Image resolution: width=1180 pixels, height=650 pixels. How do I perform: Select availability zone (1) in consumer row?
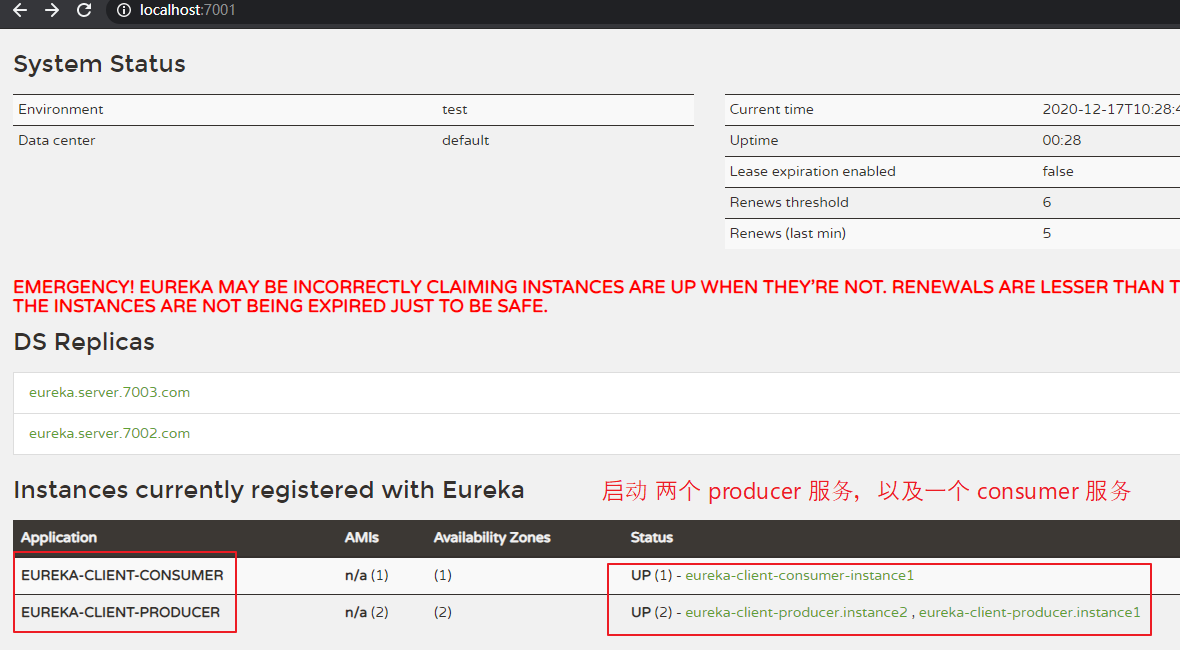click(x=442, y=576)
